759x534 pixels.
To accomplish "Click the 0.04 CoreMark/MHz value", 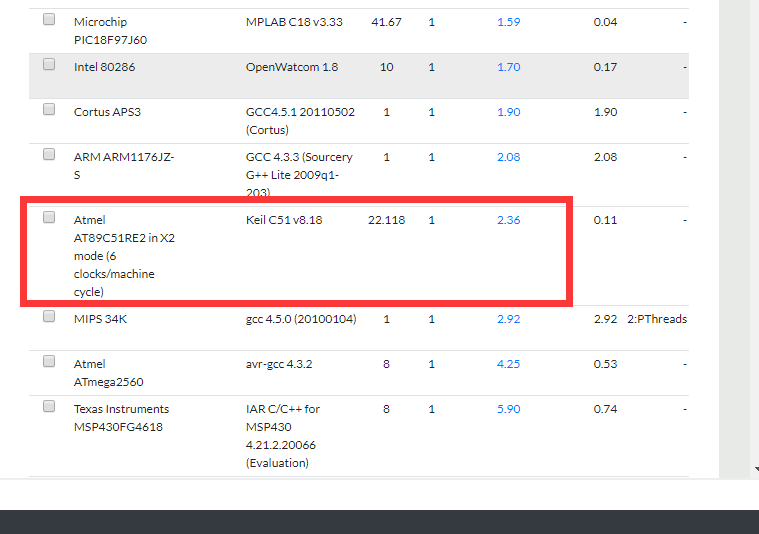I will coord(606,22).
